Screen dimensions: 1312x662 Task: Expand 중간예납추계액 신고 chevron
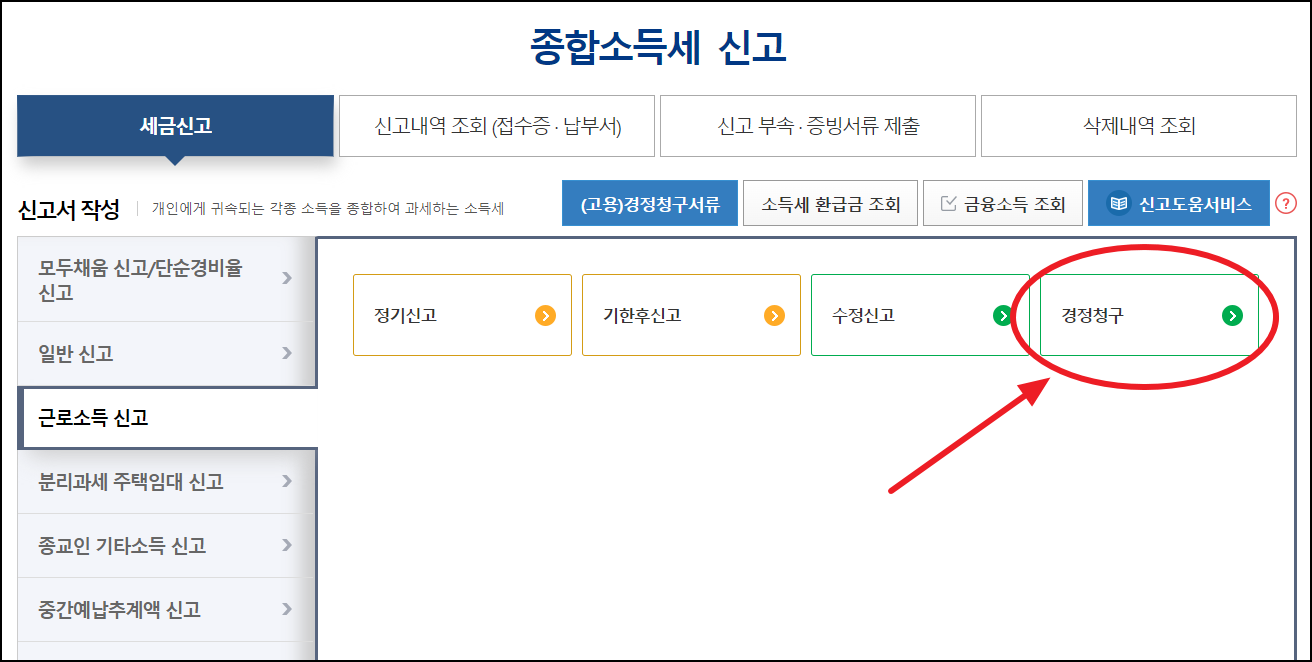(287, 609)
